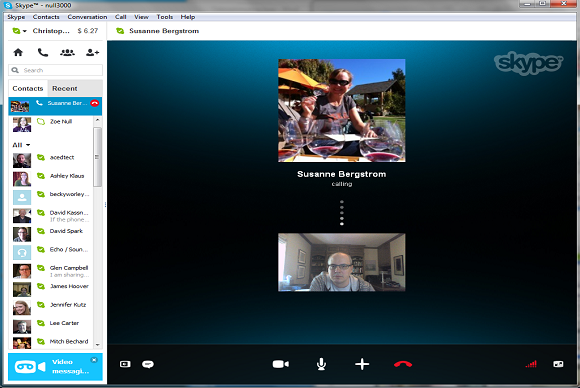This screenshot has height=388, width=580.
Task: End call from red icon in Susanne row
Action: click(x=95, y=103)
